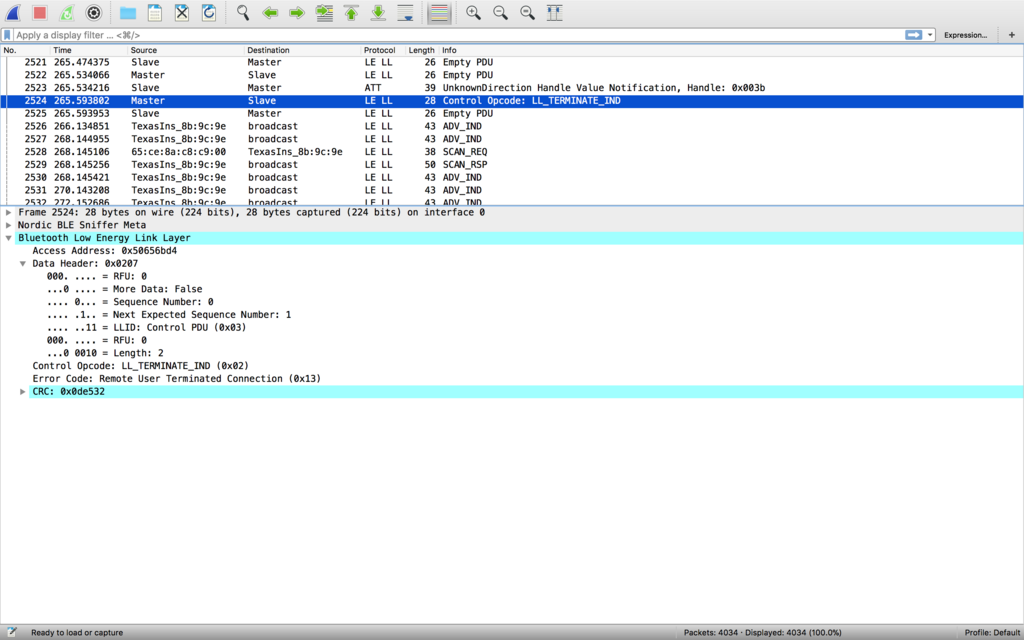This screenshot has height=640, width=1024.
Task: Go back to previous packet
Action: [x=270, y=12]
